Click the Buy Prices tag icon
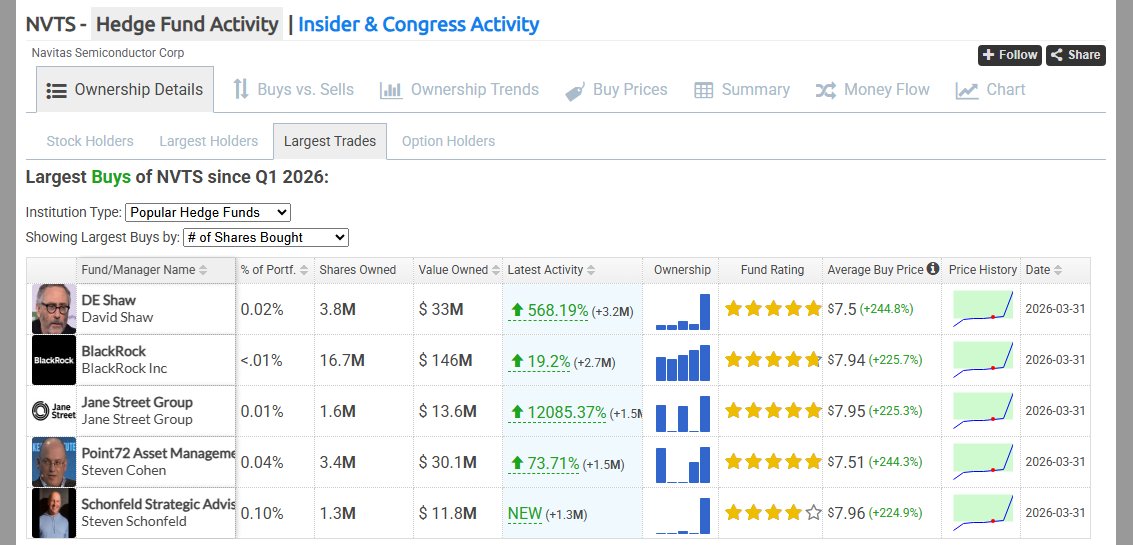1133x545 pixels. [x=575, y=91]
